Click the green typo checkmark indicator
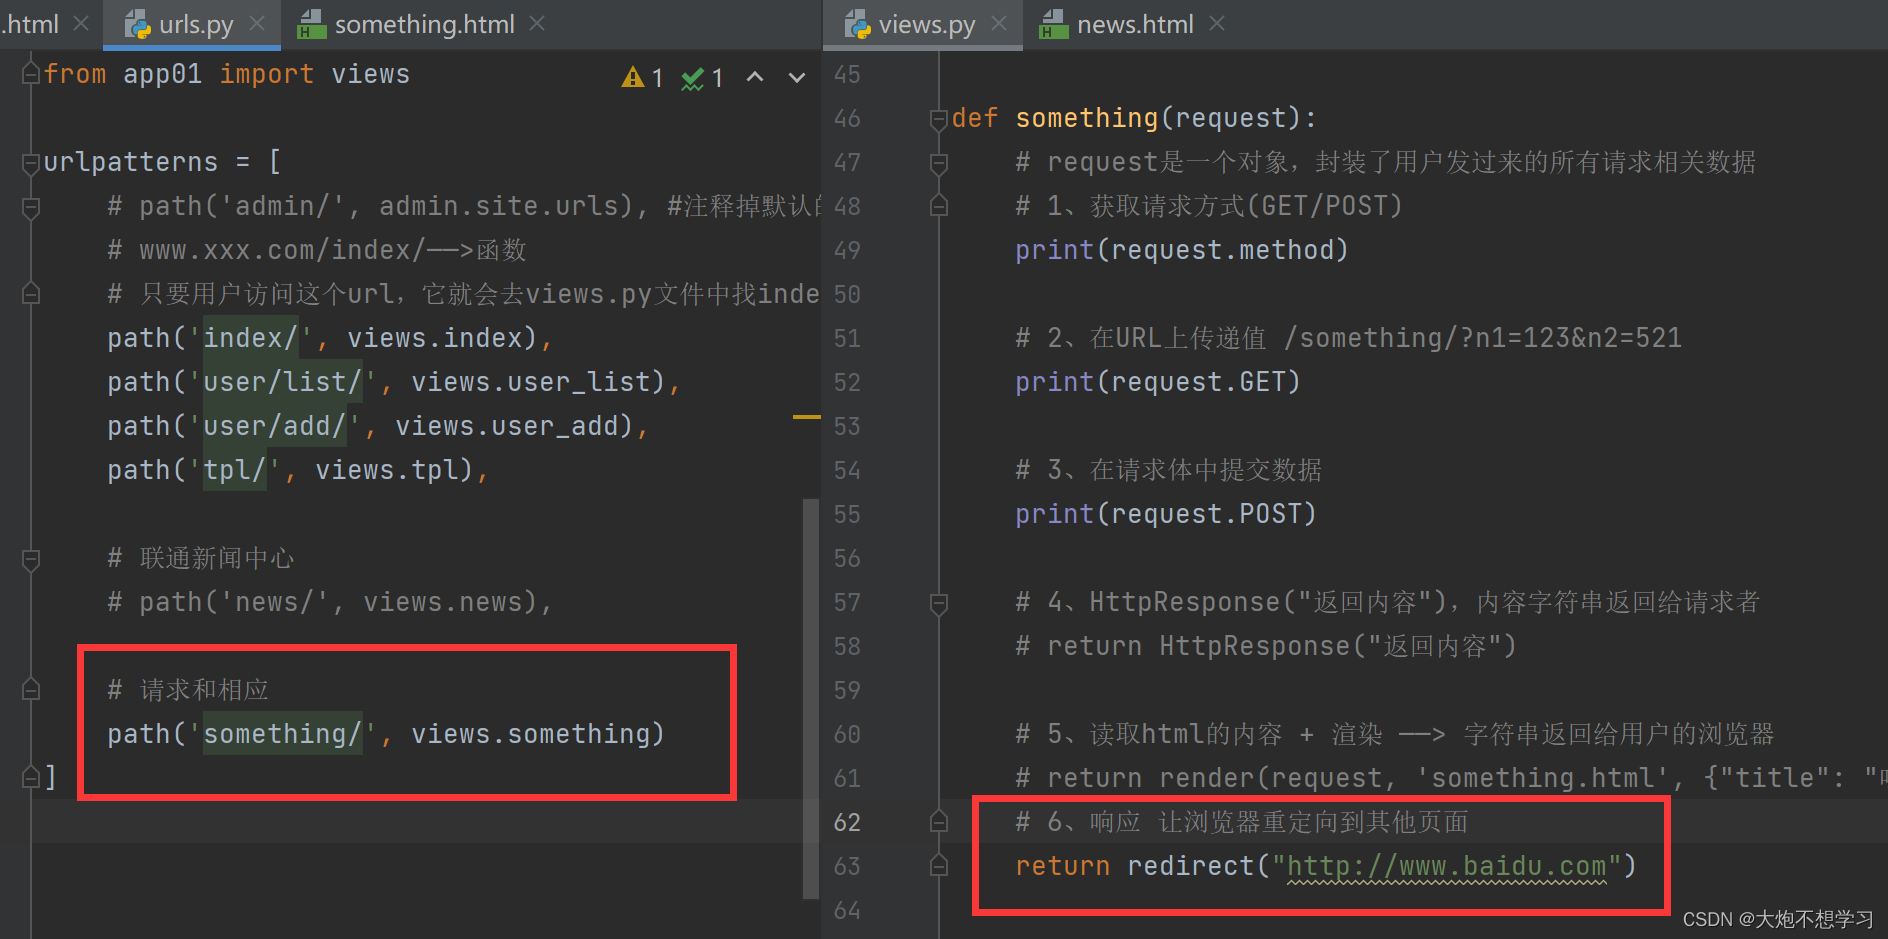This screenshot has width=1888, height=939. (x=693, y=78)
